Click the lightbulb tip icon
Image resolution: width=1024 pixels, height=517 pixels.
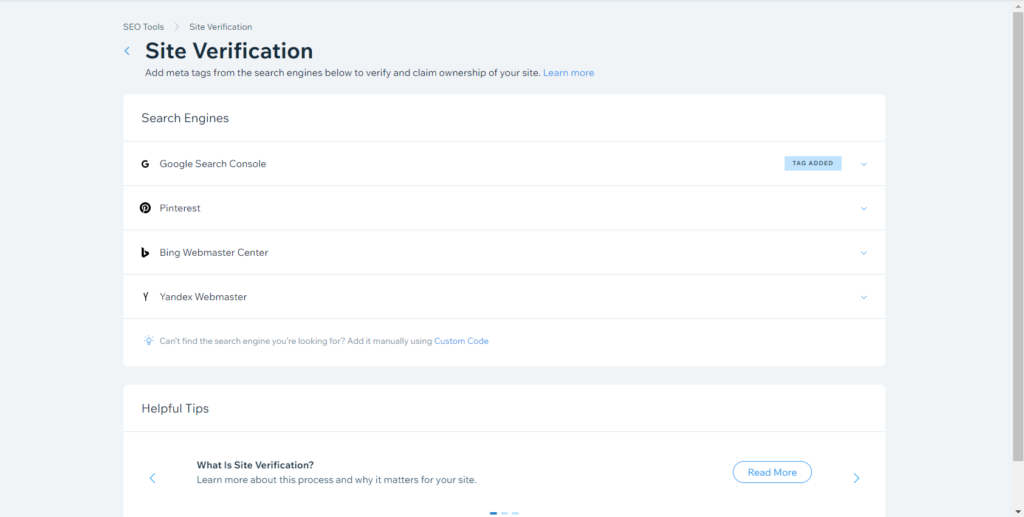149,340
